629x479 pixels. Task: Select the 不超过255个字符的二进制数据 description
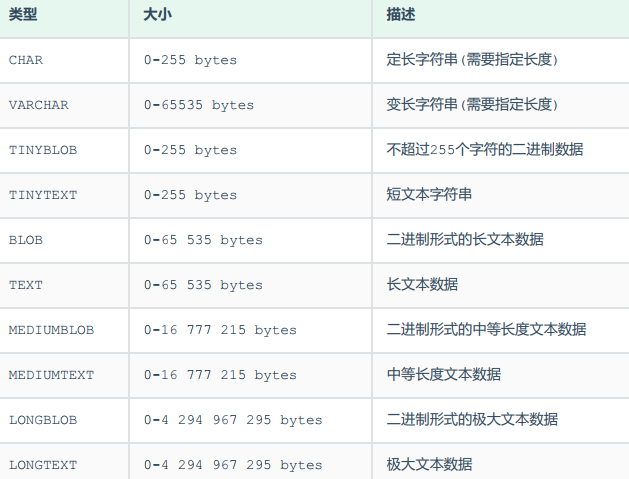point(485,150)
